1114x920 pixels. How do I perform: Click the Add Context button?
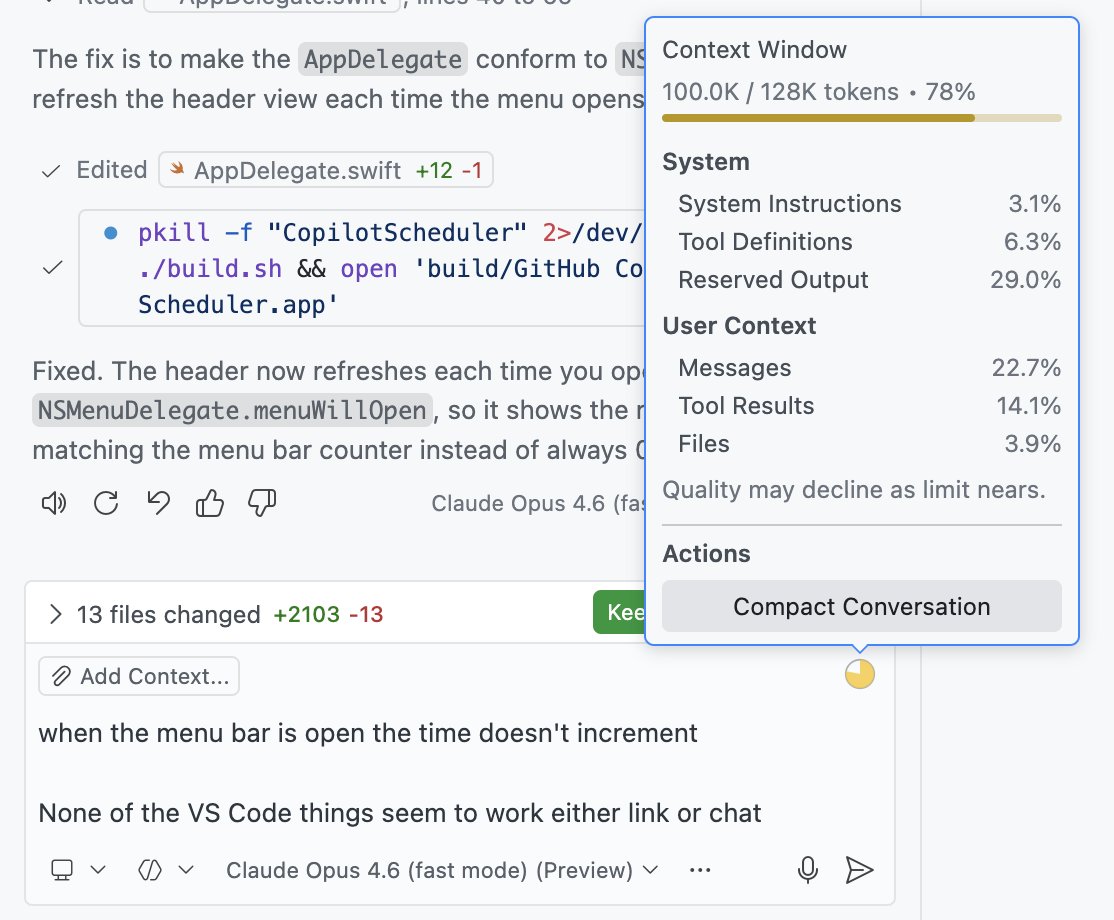click(x=139, y=676)
